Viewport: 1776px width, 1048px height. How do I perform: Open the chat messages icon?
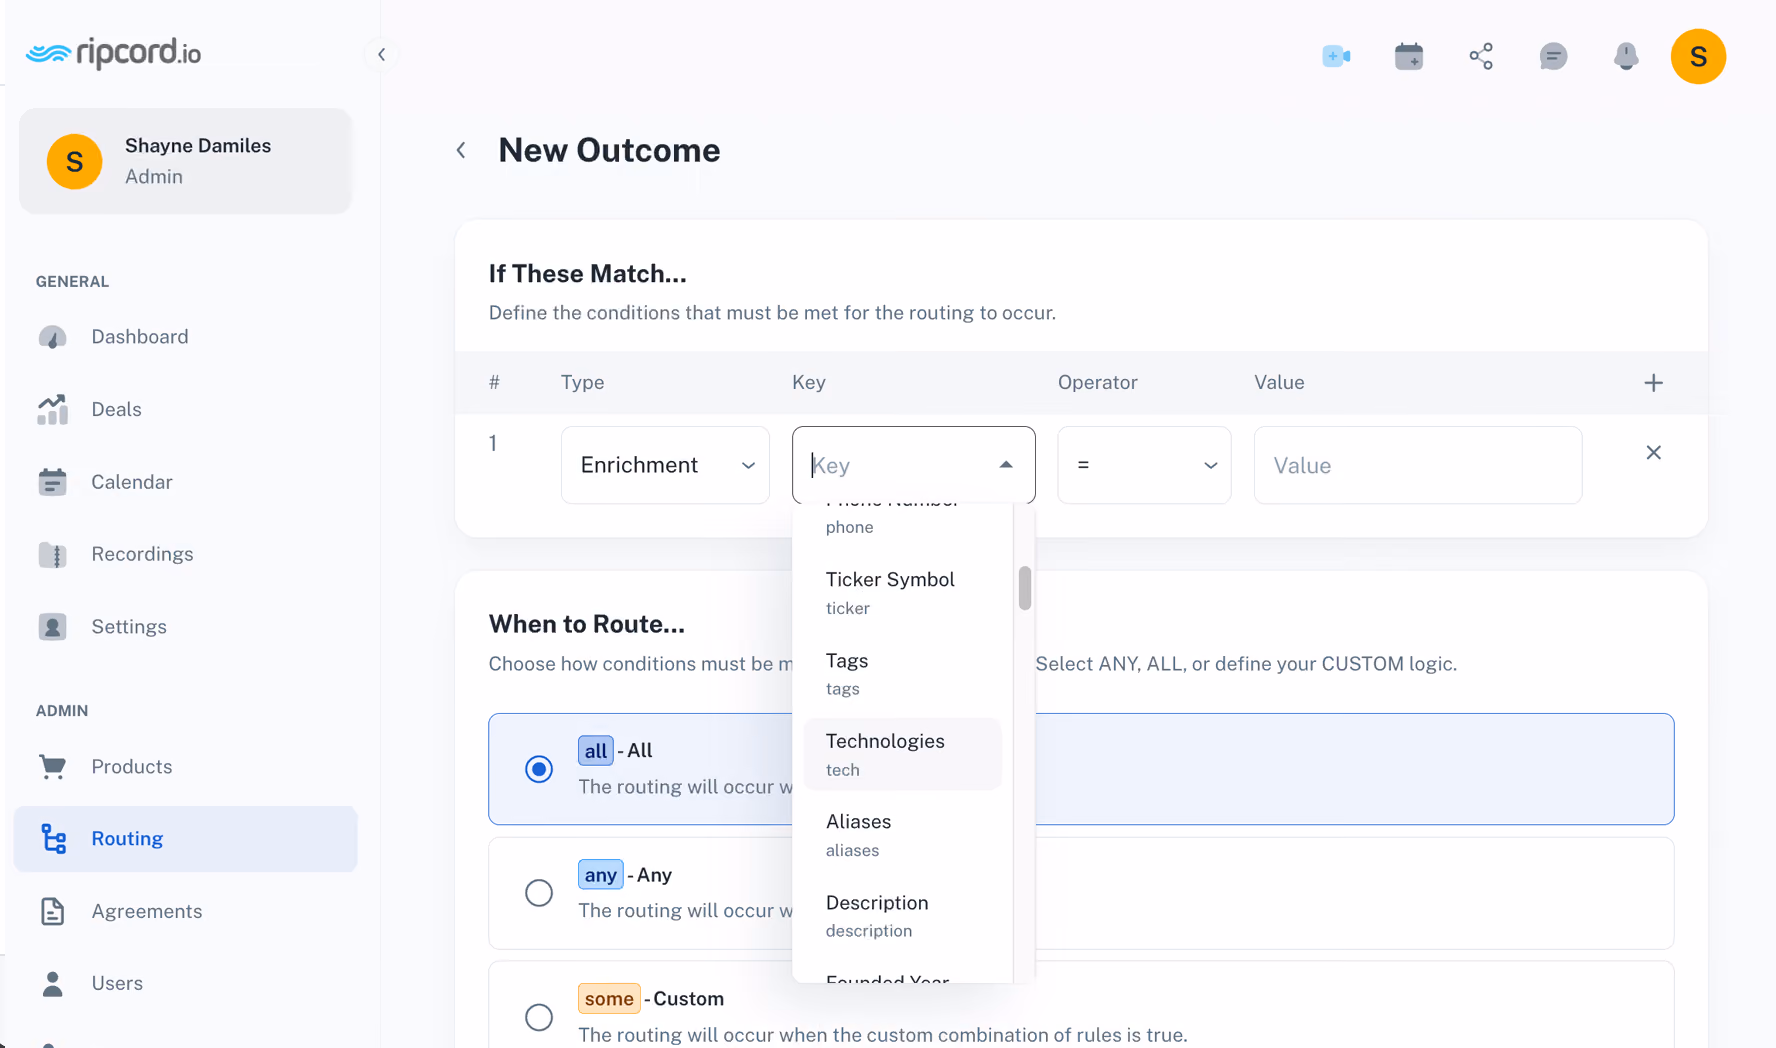(1553, 56)
